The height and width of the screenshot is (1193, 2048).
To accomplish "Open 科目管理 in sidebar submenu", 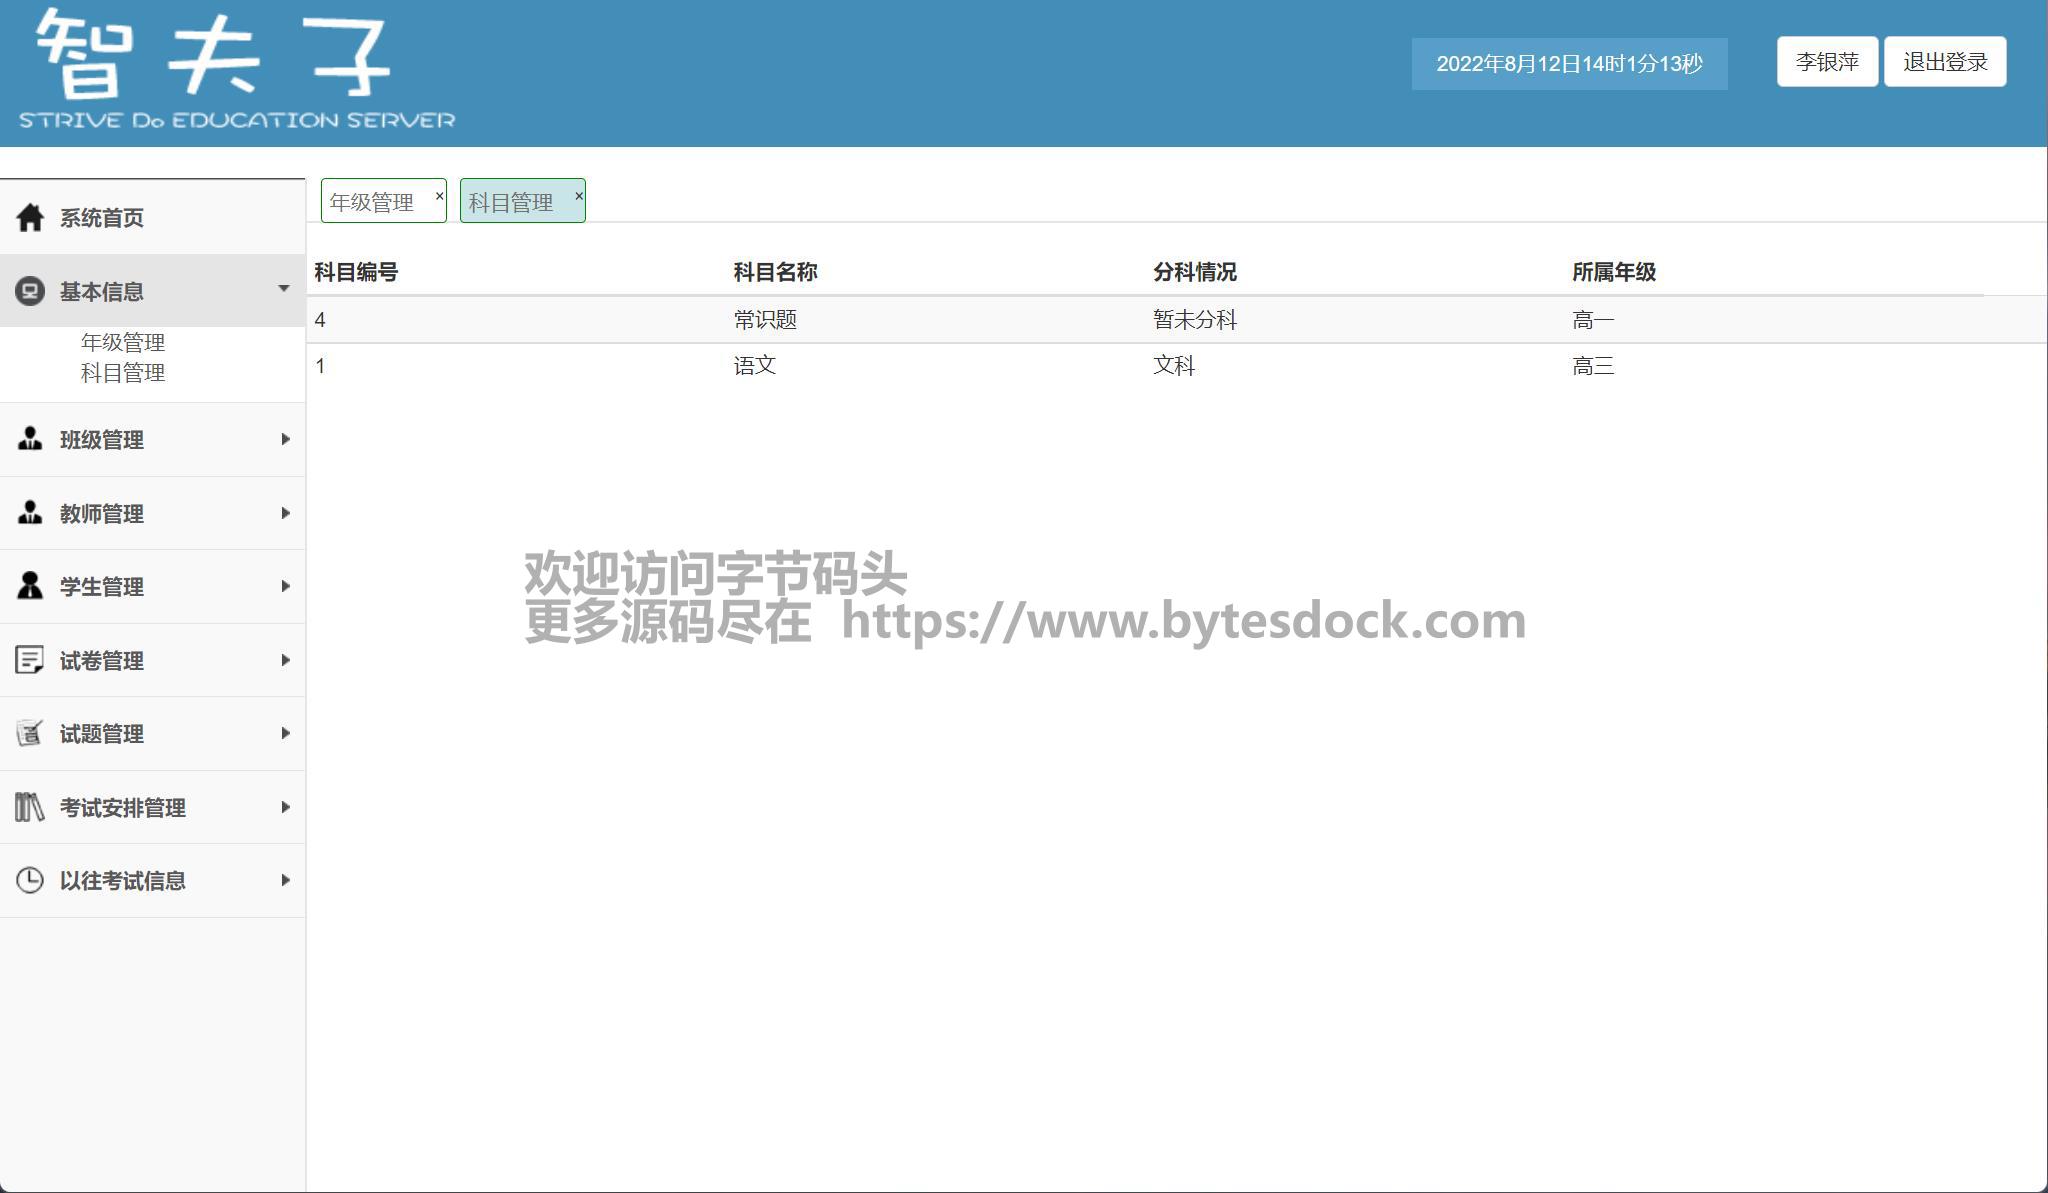I will 123,373.
